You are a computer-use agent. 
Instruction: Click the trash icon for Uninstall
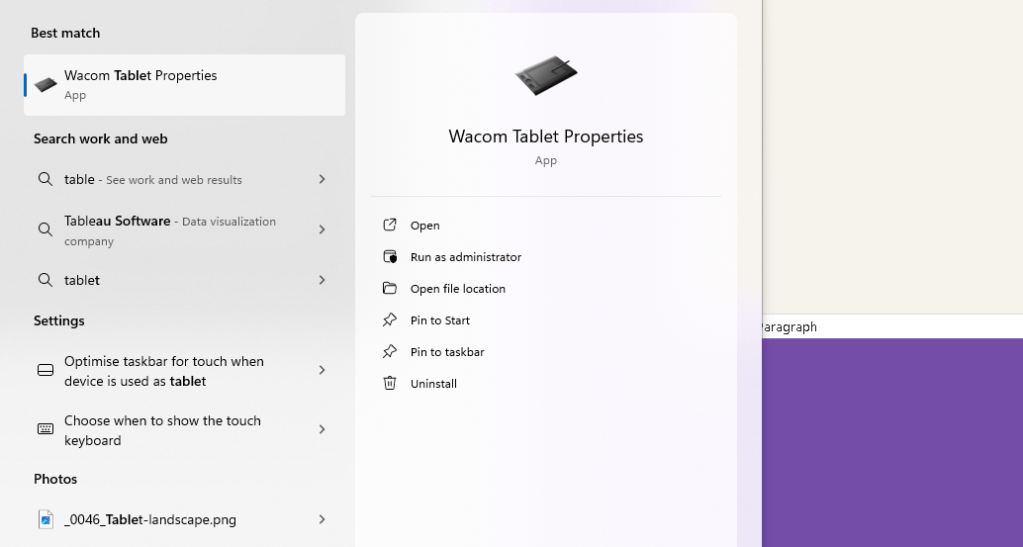click(389, 383)
